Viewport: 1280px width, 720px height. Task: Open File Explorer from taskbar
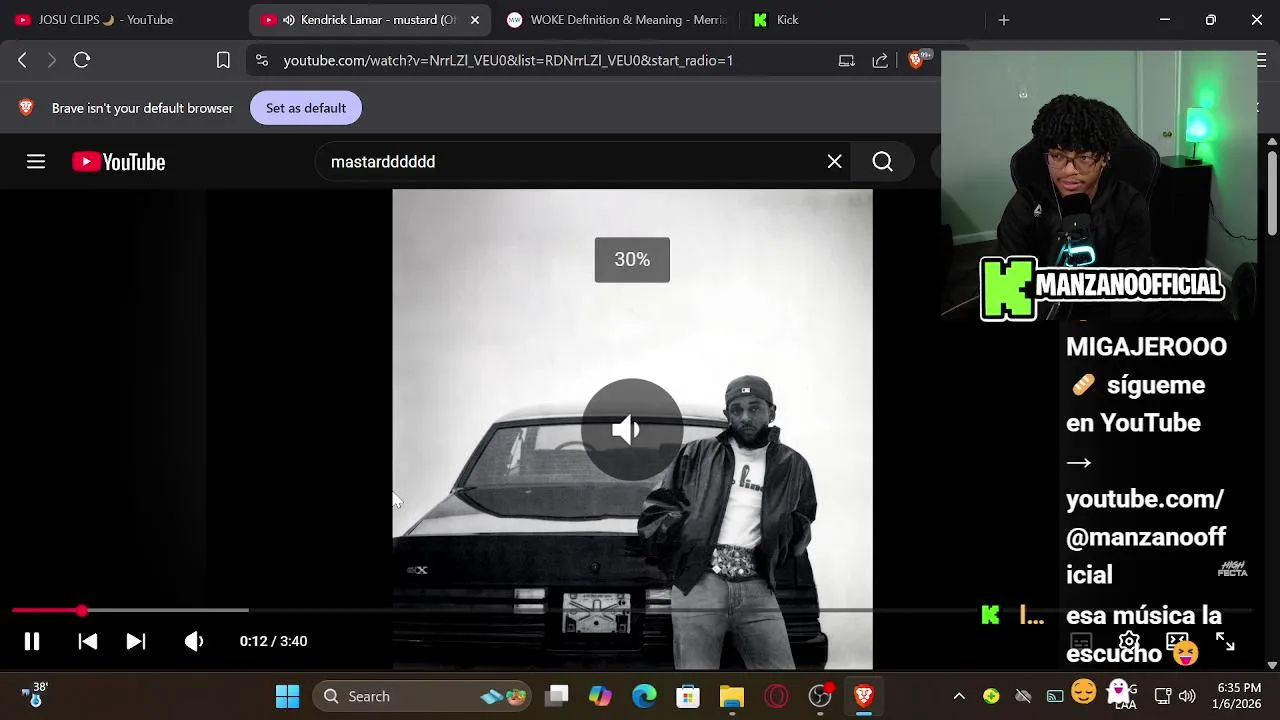coord(732,696)
